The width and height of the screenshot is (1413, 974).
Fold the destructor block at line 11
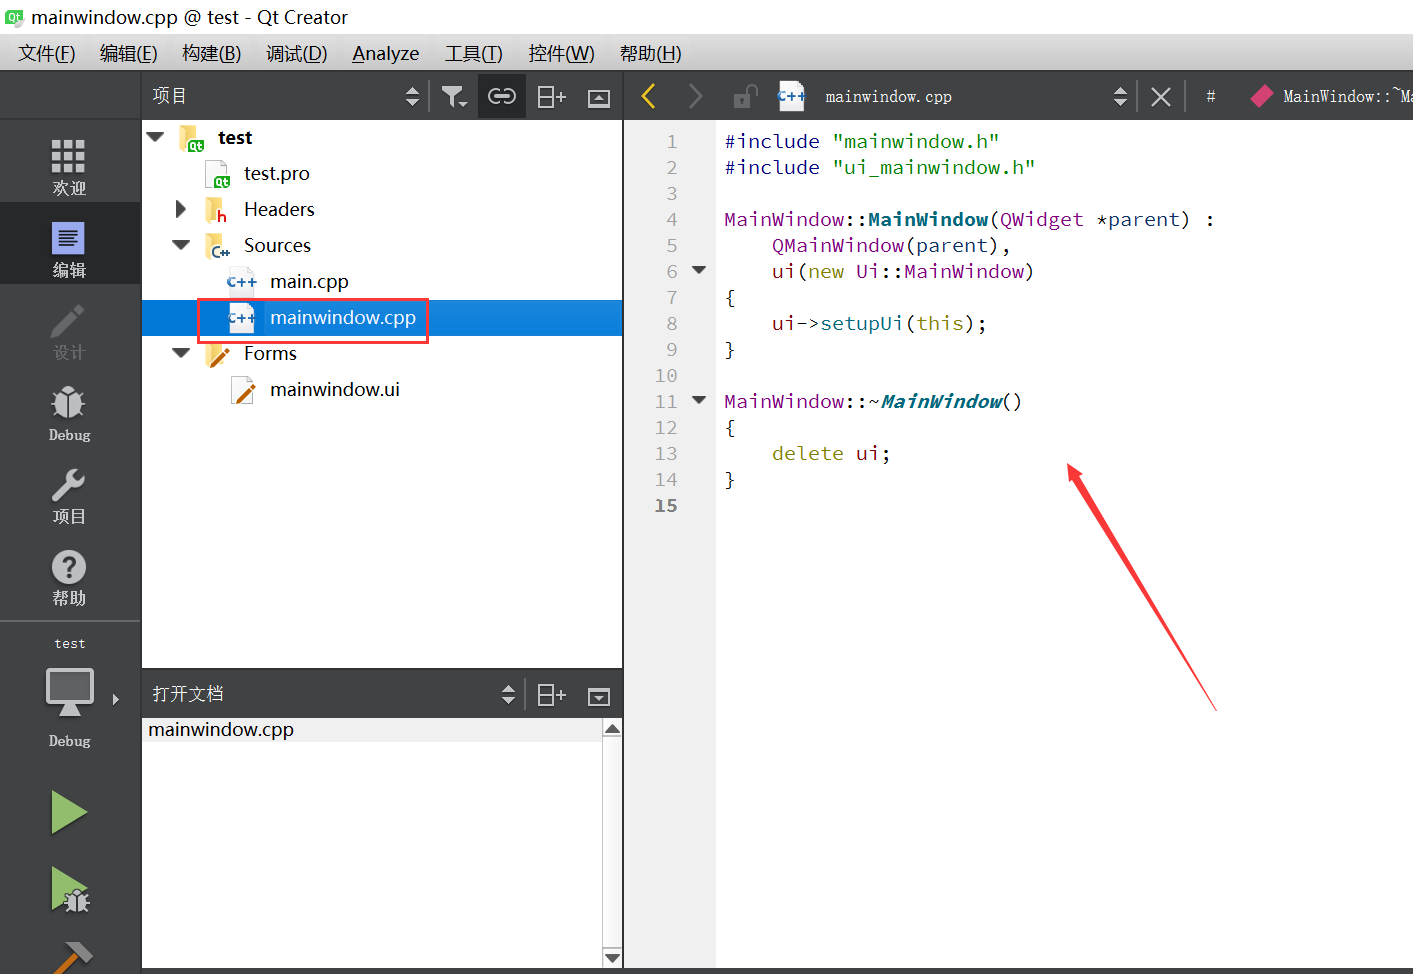[x=699, y=400]
